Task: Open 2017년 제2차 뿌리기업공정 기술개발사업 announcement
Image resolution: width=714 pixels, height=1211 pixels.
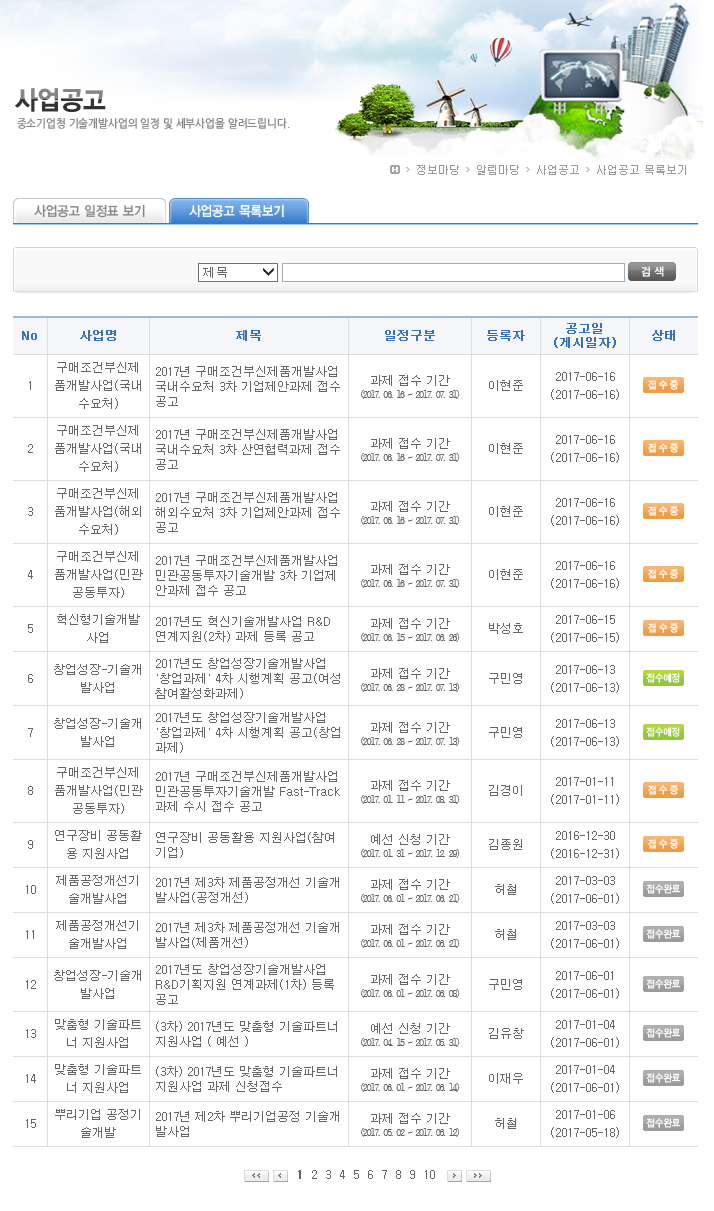Action: 248,1123
